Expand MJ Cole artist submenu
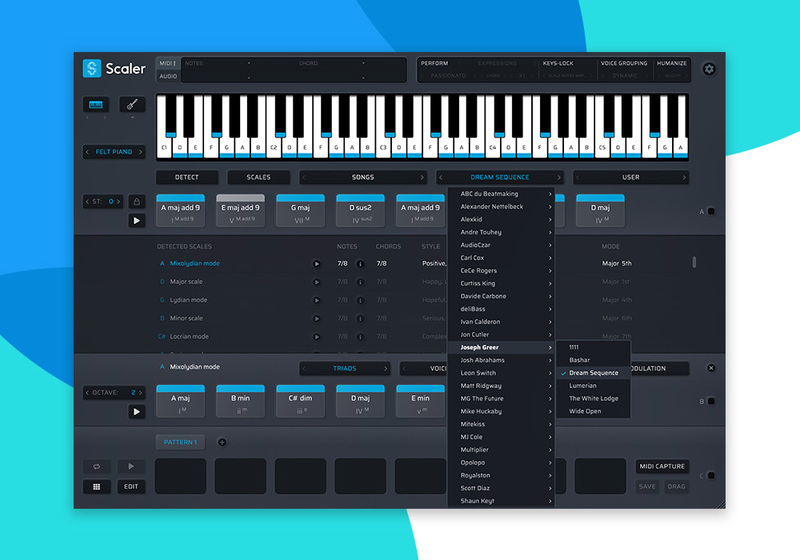 pyautogui.click(x=501, y=437)
